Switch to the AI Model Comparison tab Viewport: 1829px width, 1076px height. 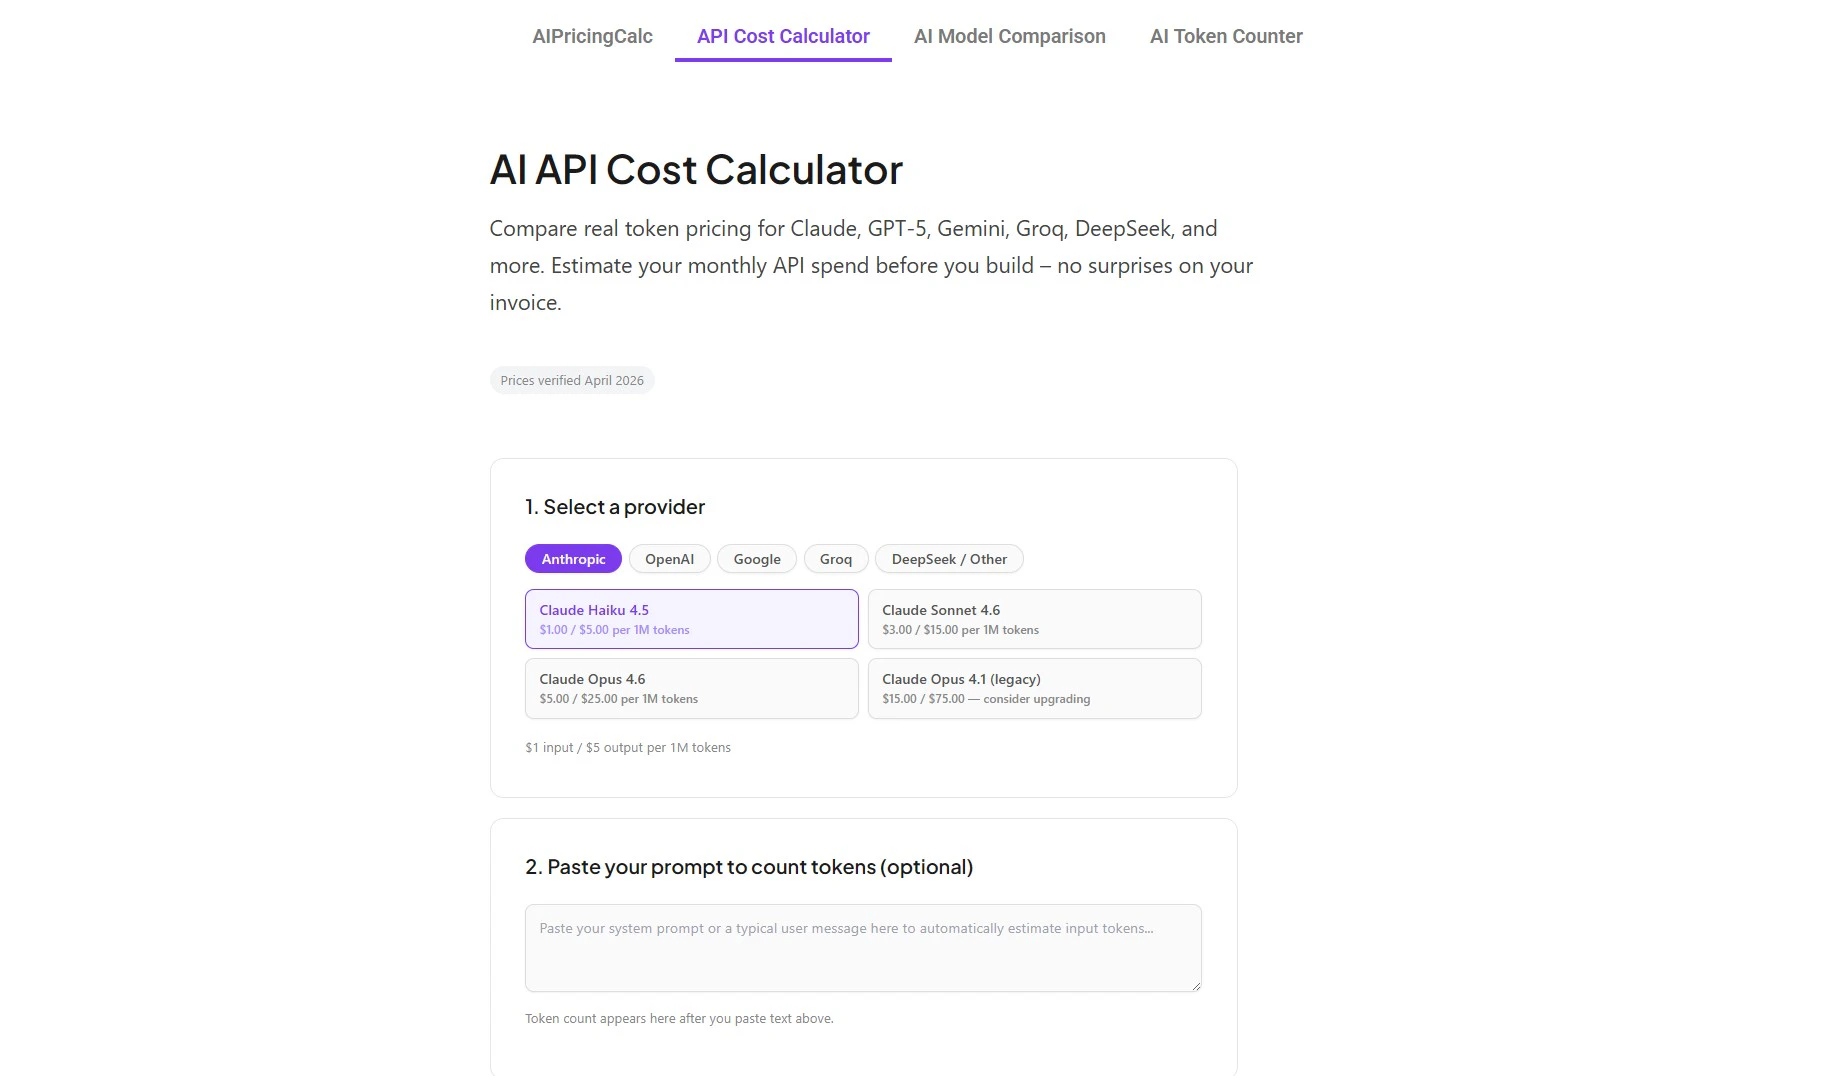[x=1009, y=36]
